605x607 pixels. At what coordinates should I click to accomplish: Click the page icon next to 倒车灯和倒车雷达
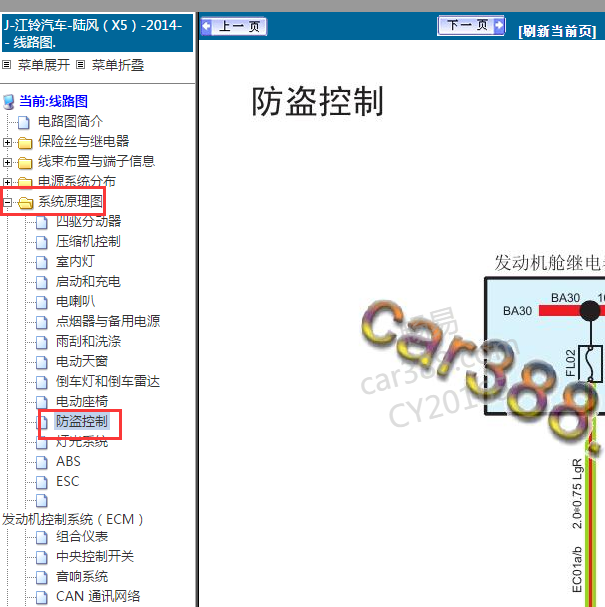click(x=42, y=382)
